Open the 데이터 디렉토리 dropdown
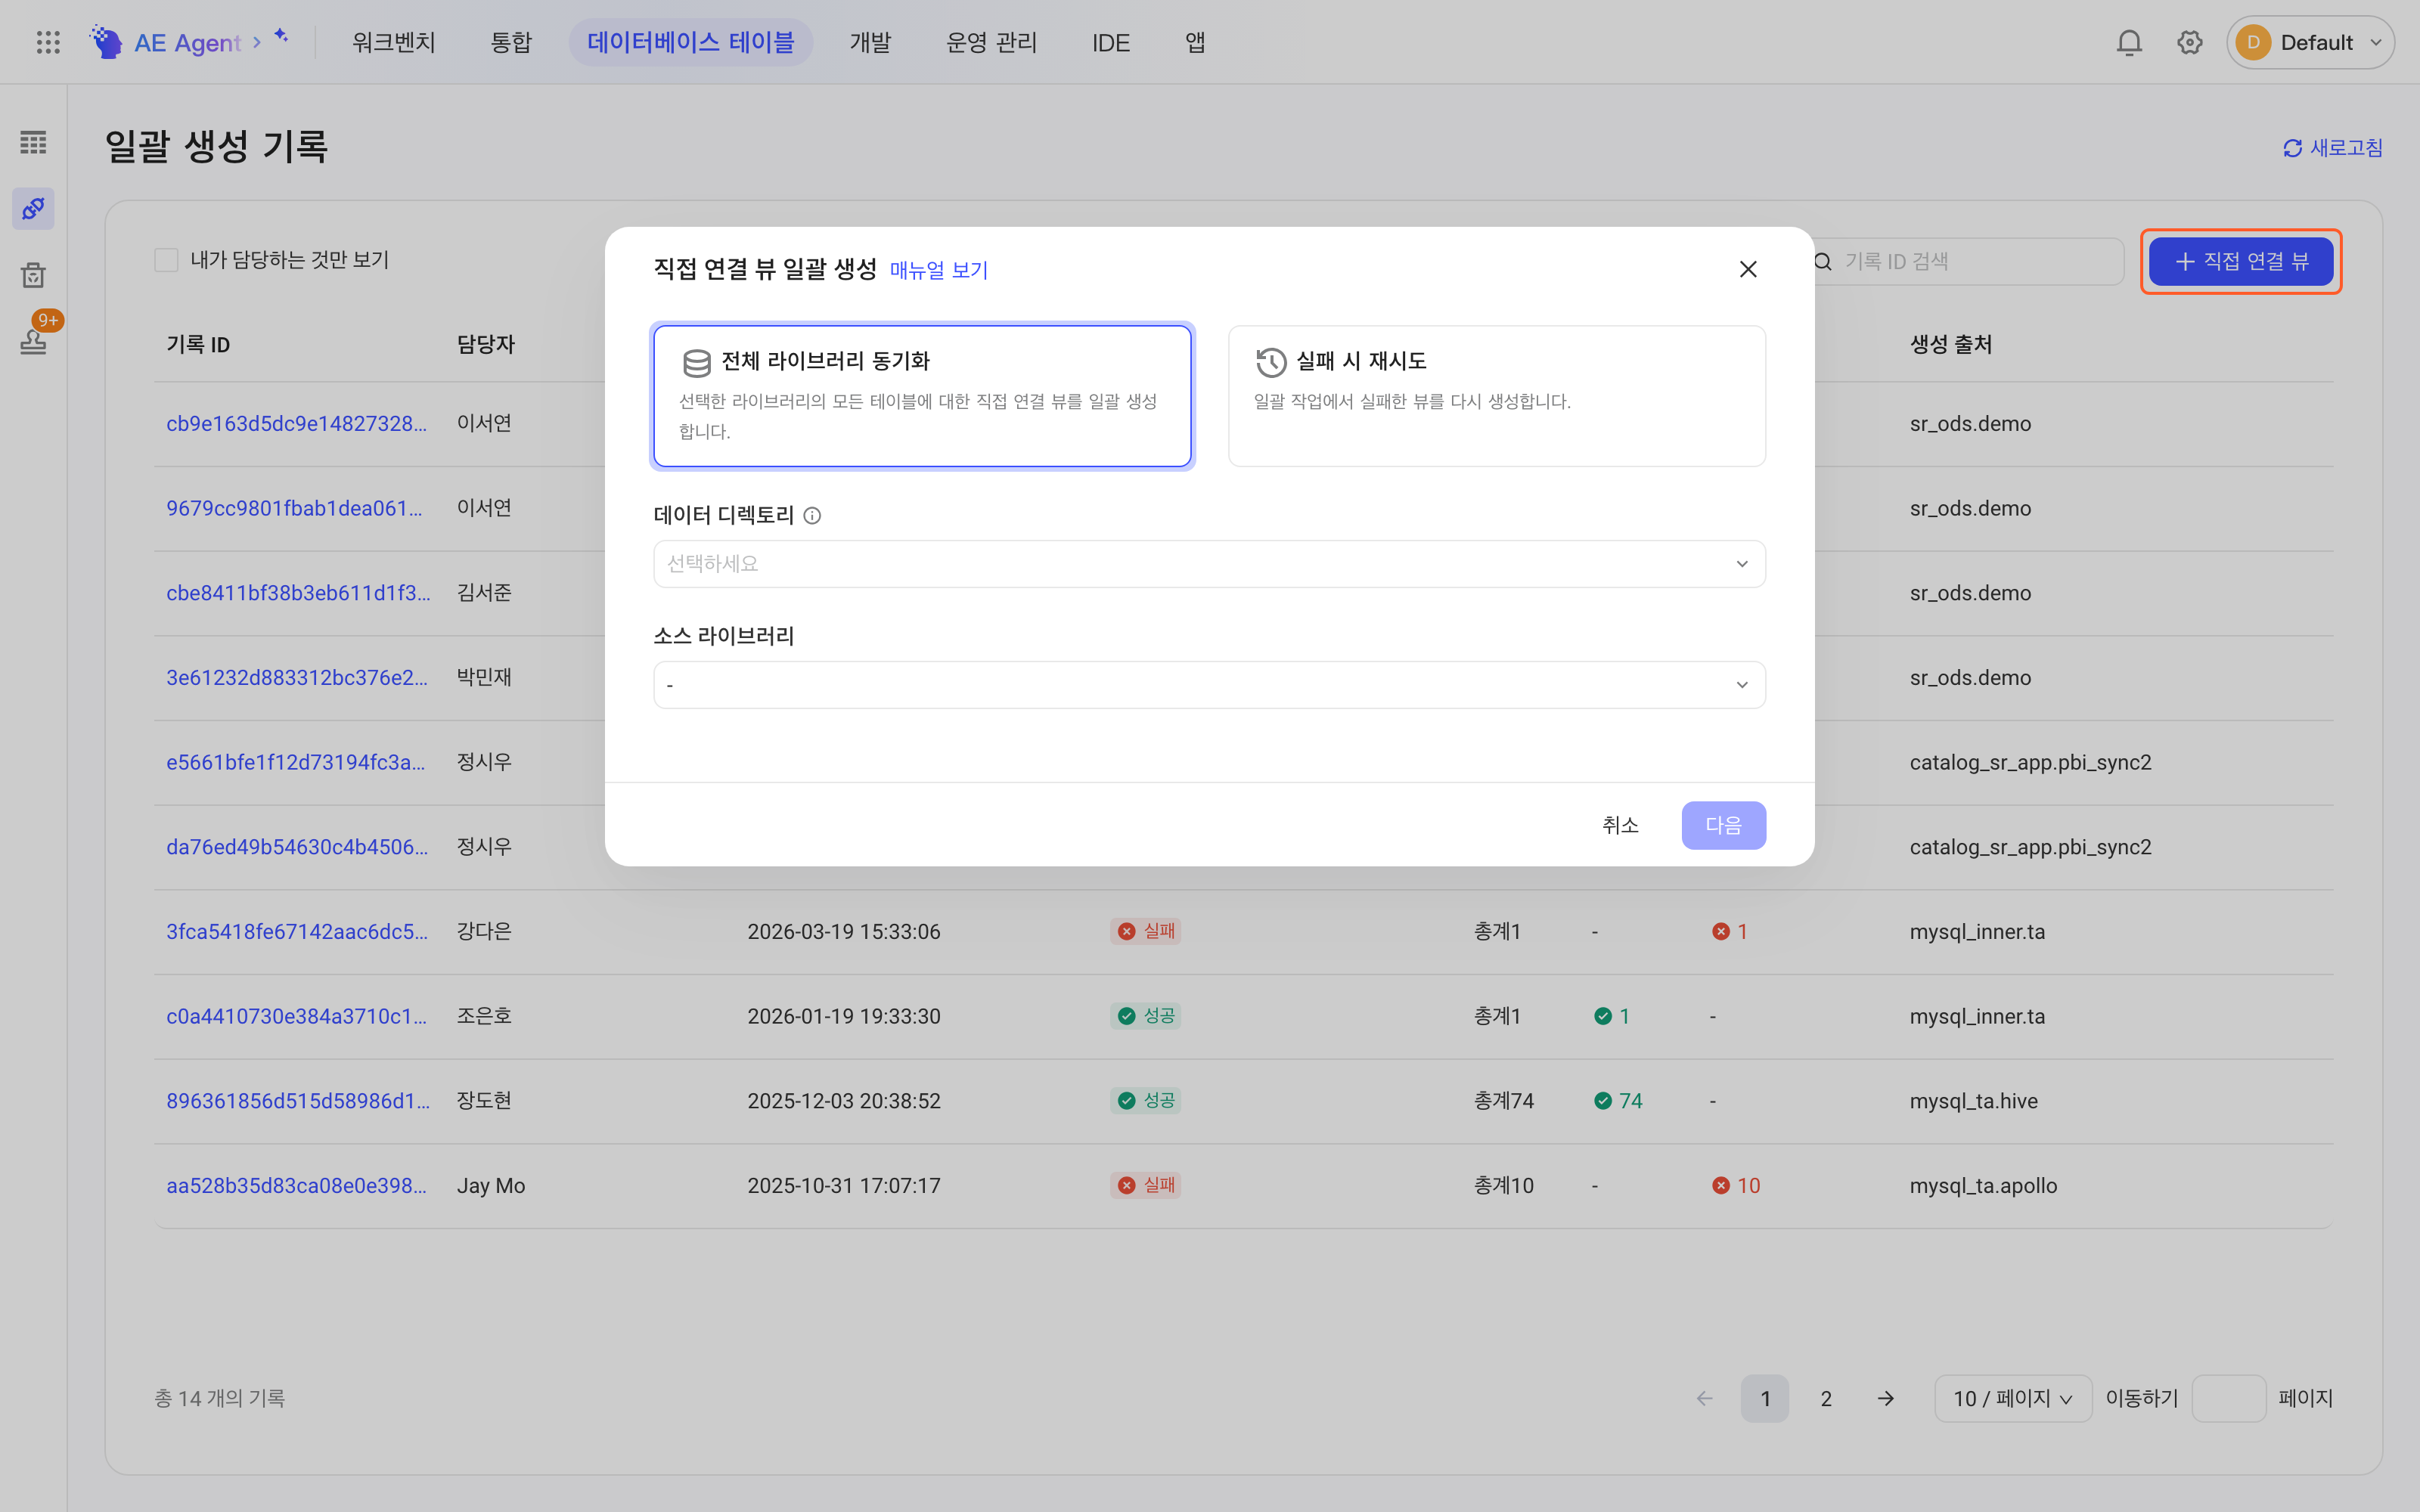The image size is (2420, 1512). (1209, 564)
